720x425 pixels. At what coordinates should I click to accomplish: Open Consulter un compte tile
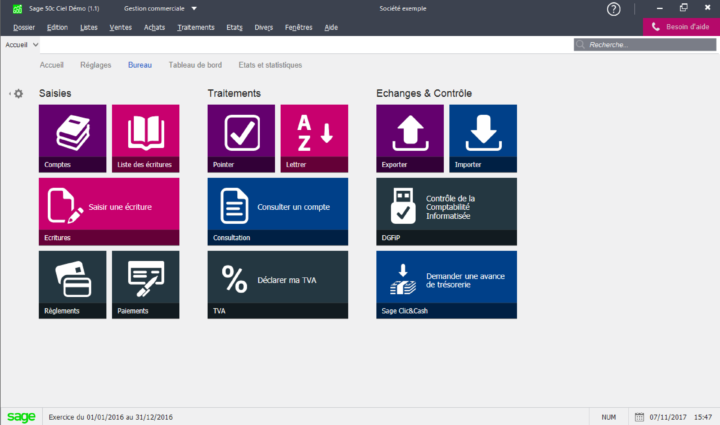(278, 212)
